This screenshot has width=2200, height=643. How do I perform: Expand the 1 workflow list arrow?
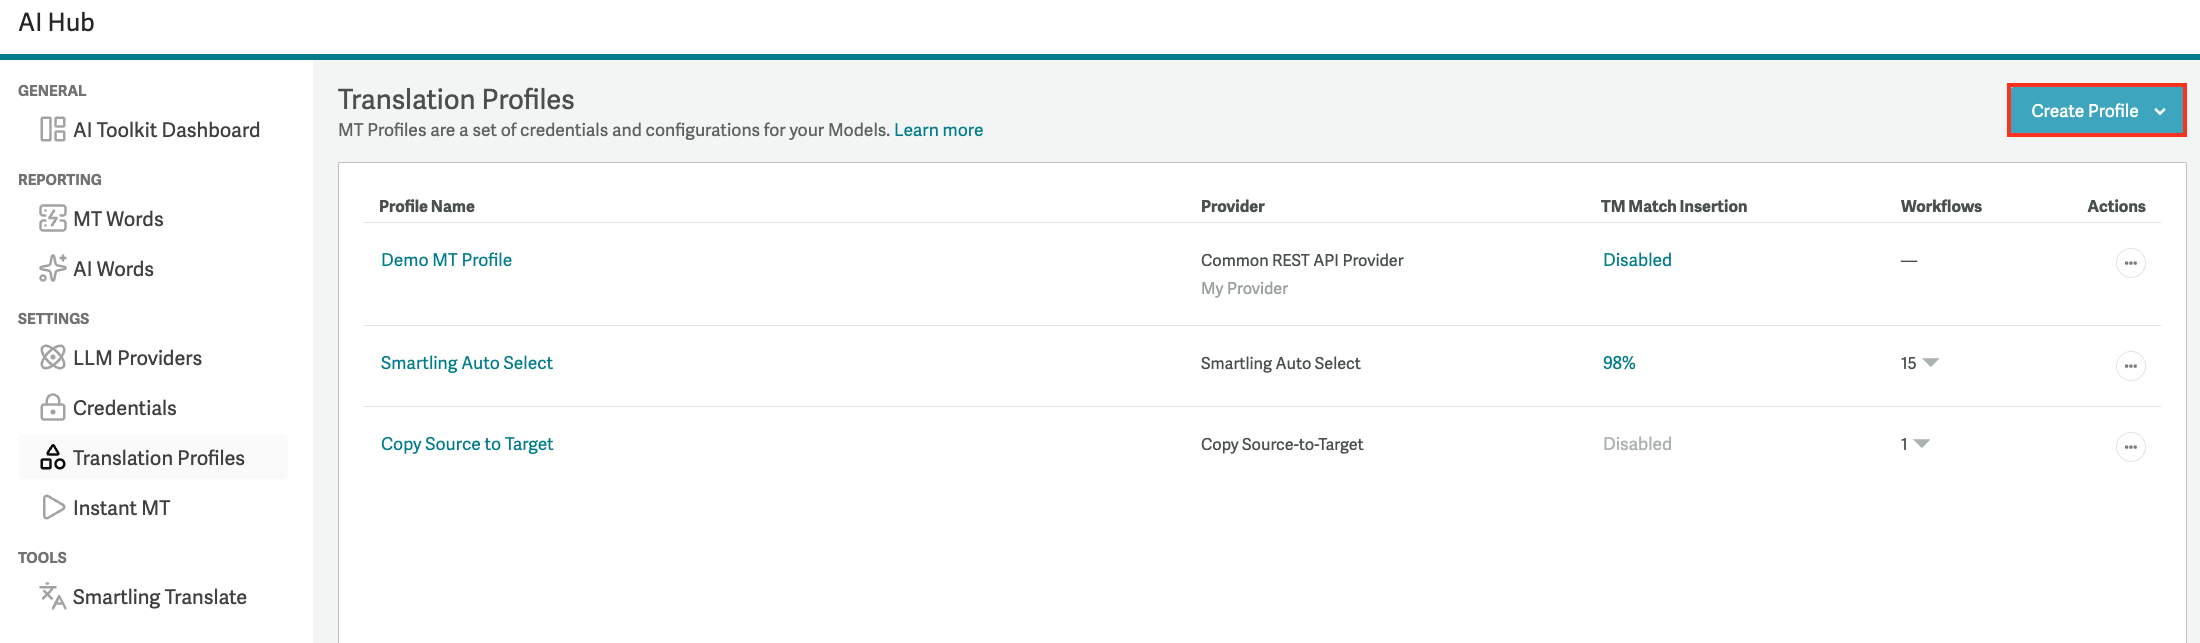click(1921, 443)
